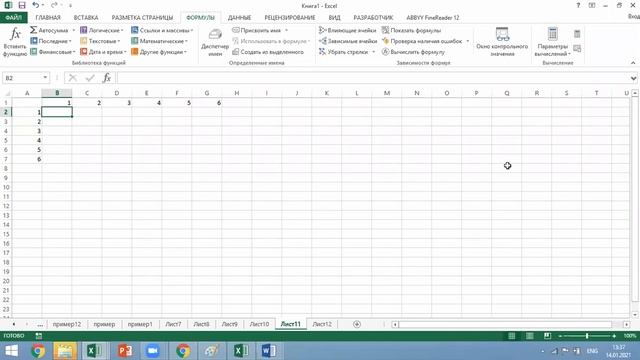Switch to the Review (РЕЦЕНЗИРОВАНИЕ) tab
Viewport: 640px width, 360px height.
[x=290, y=18]
